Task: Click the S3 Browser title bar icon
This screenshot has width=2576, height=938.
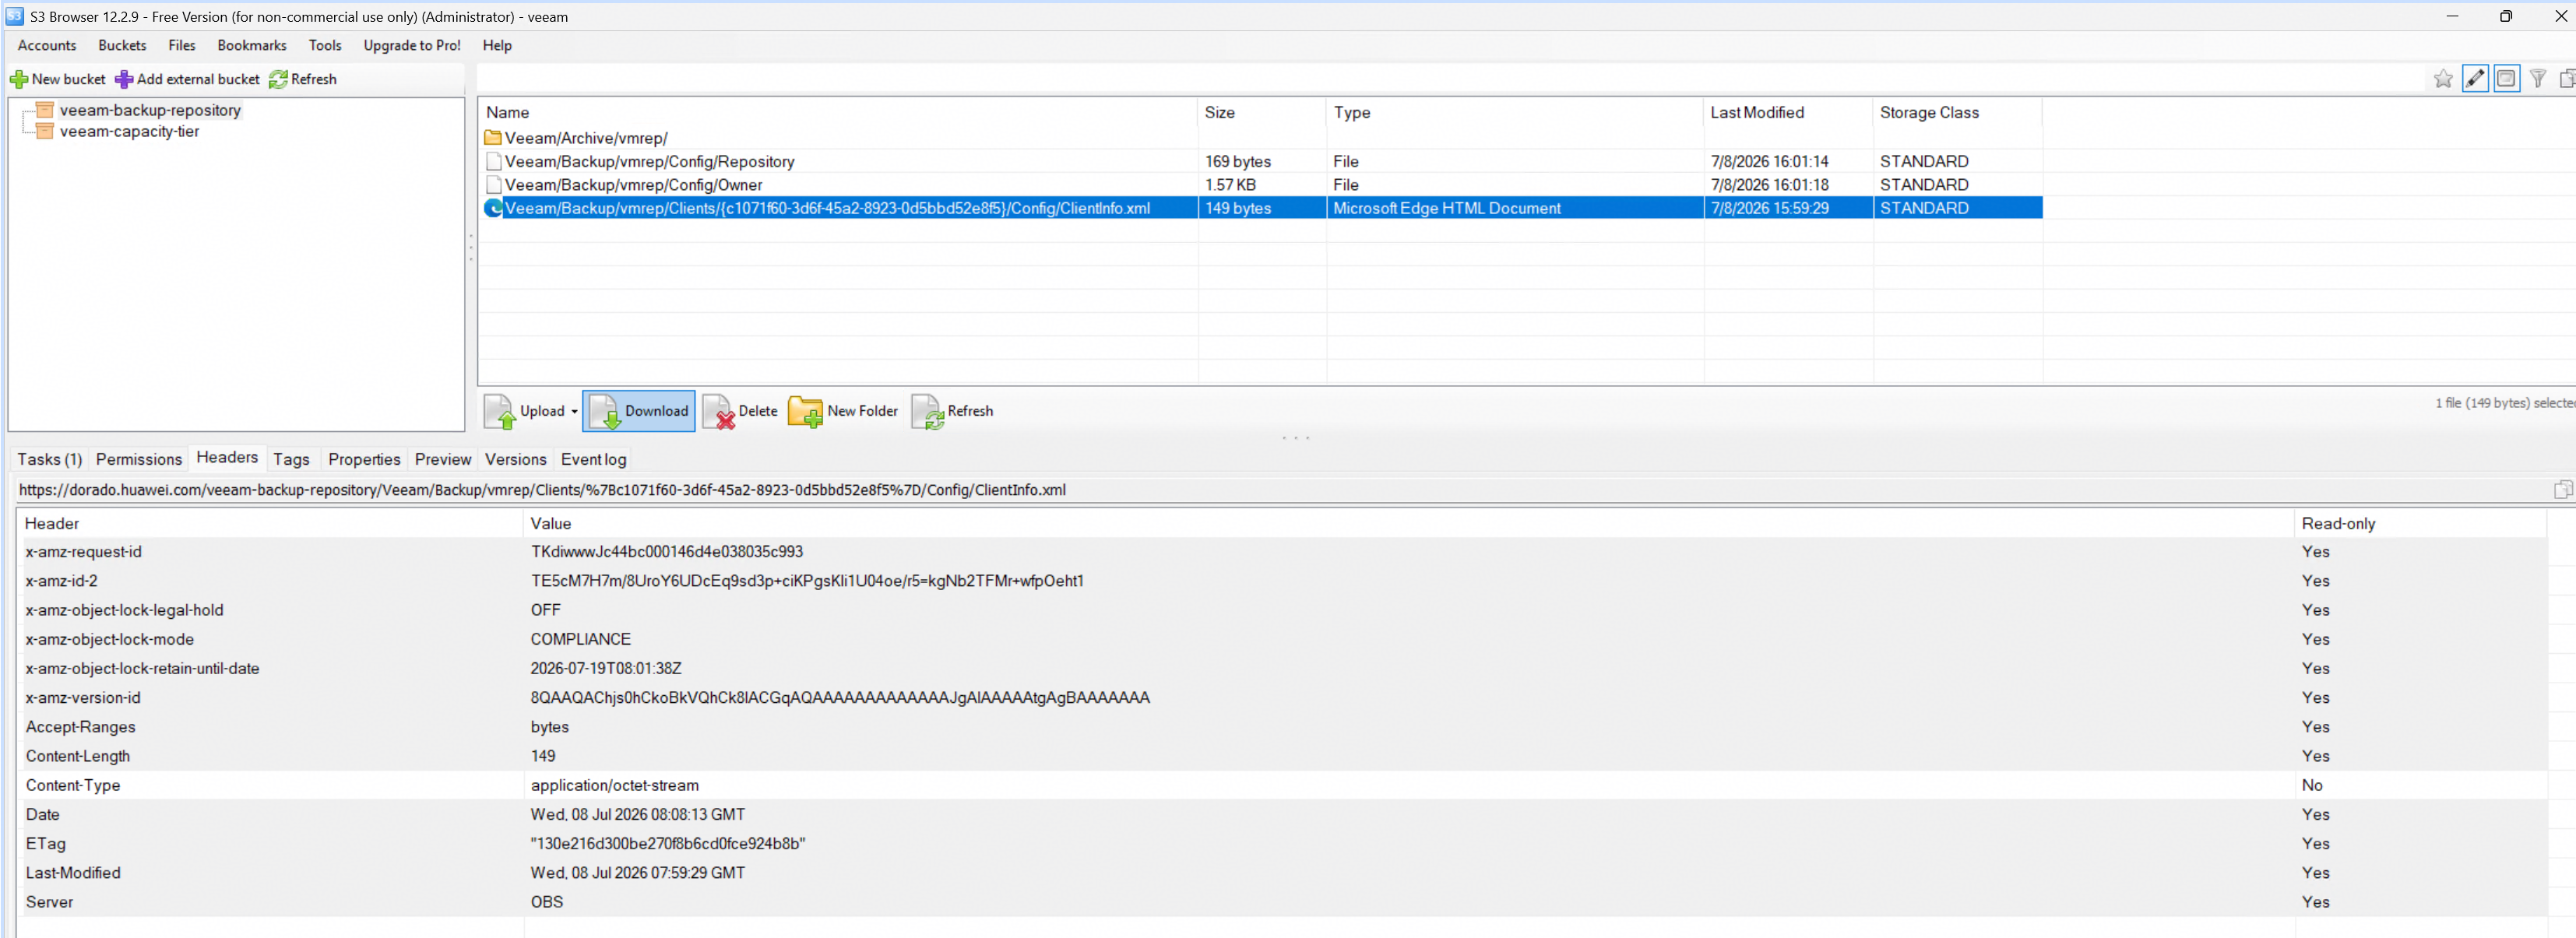Action: click(x=14, y=16)
